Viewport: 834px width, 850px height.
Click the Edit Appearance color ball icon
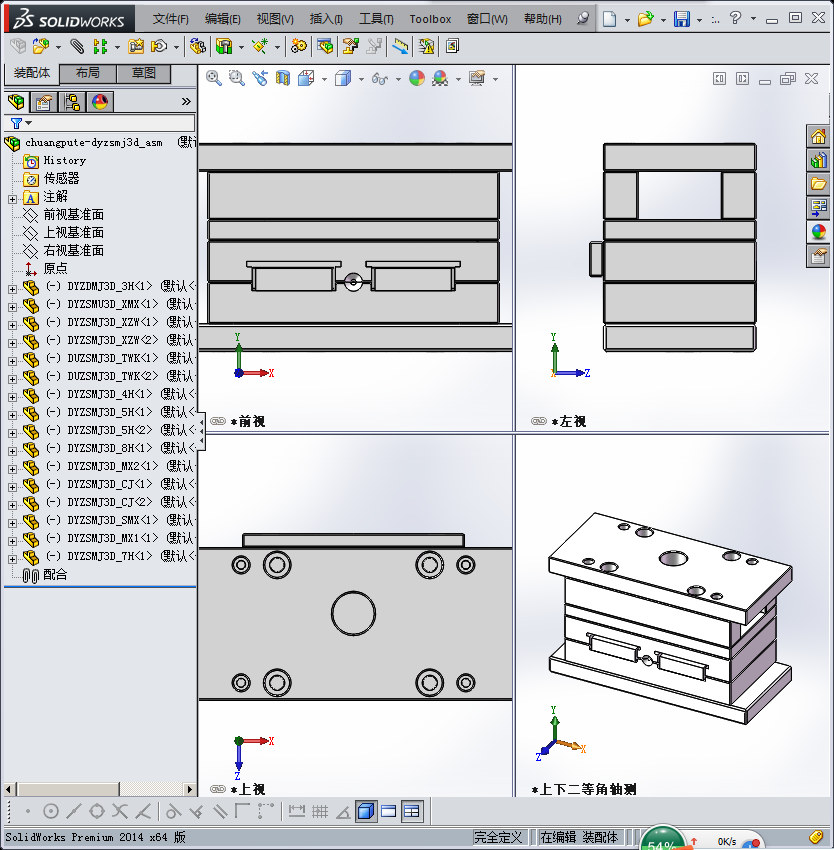coord(416,79)
